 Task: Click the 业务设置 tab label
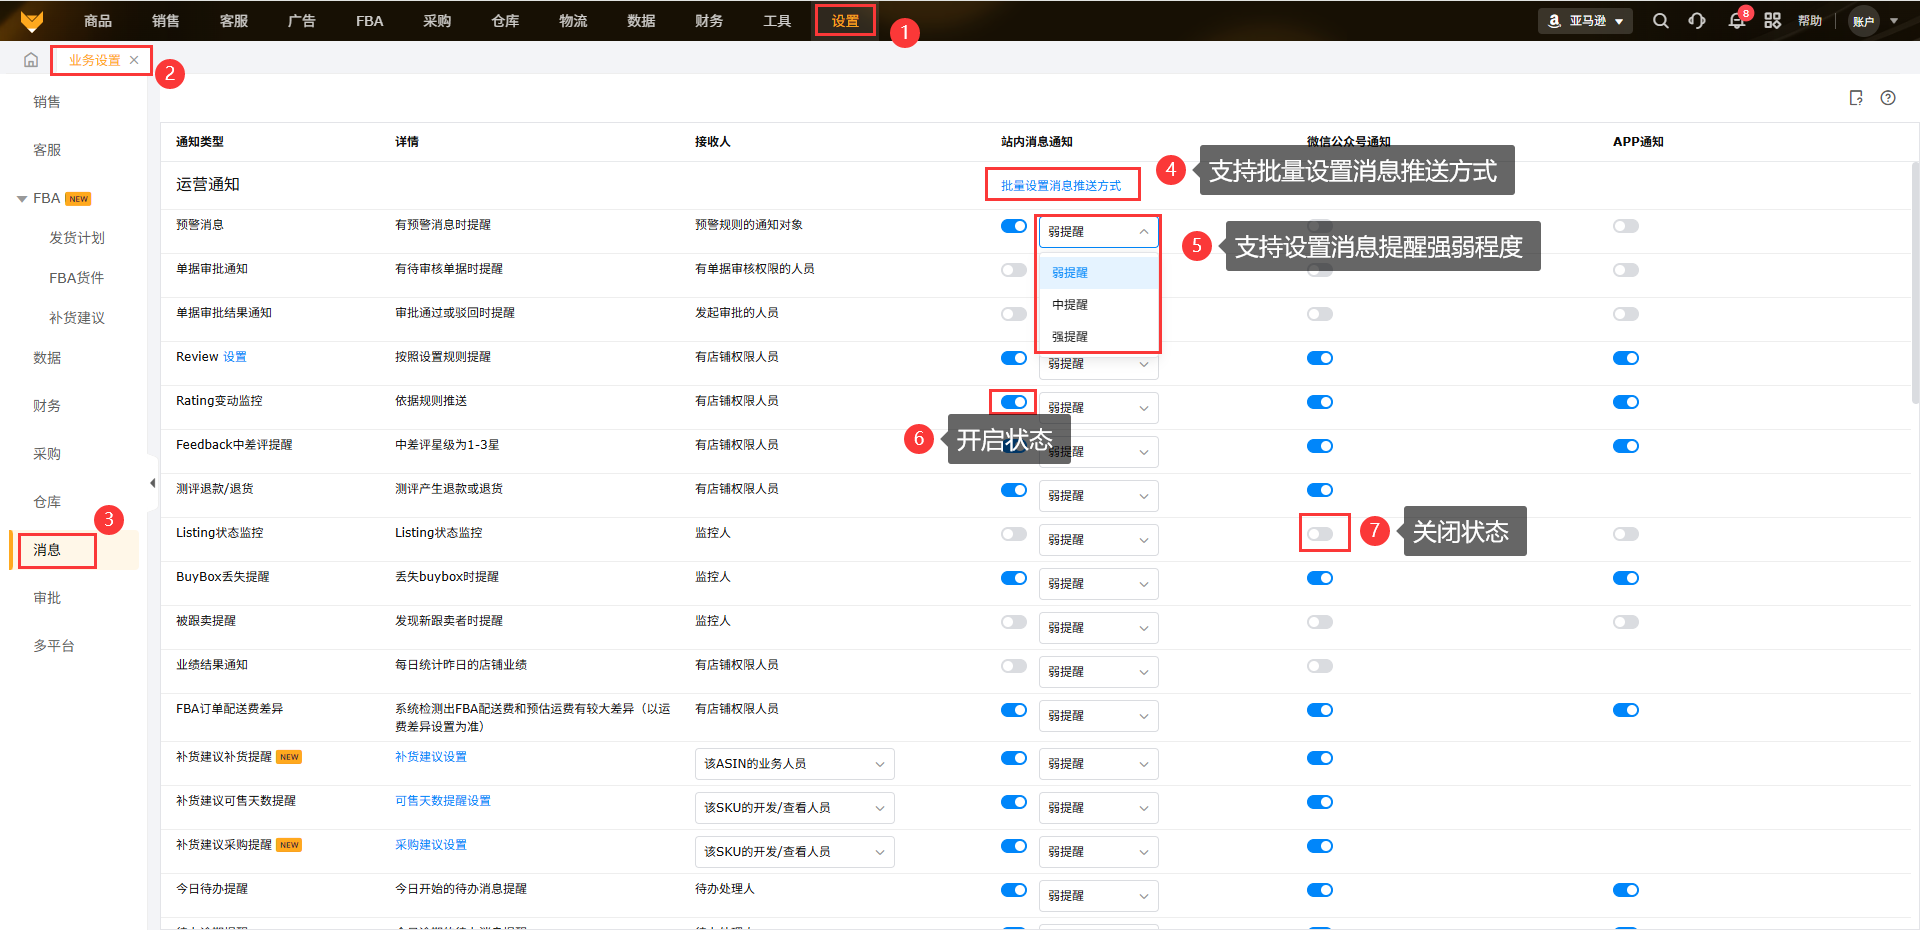(94, 60)
